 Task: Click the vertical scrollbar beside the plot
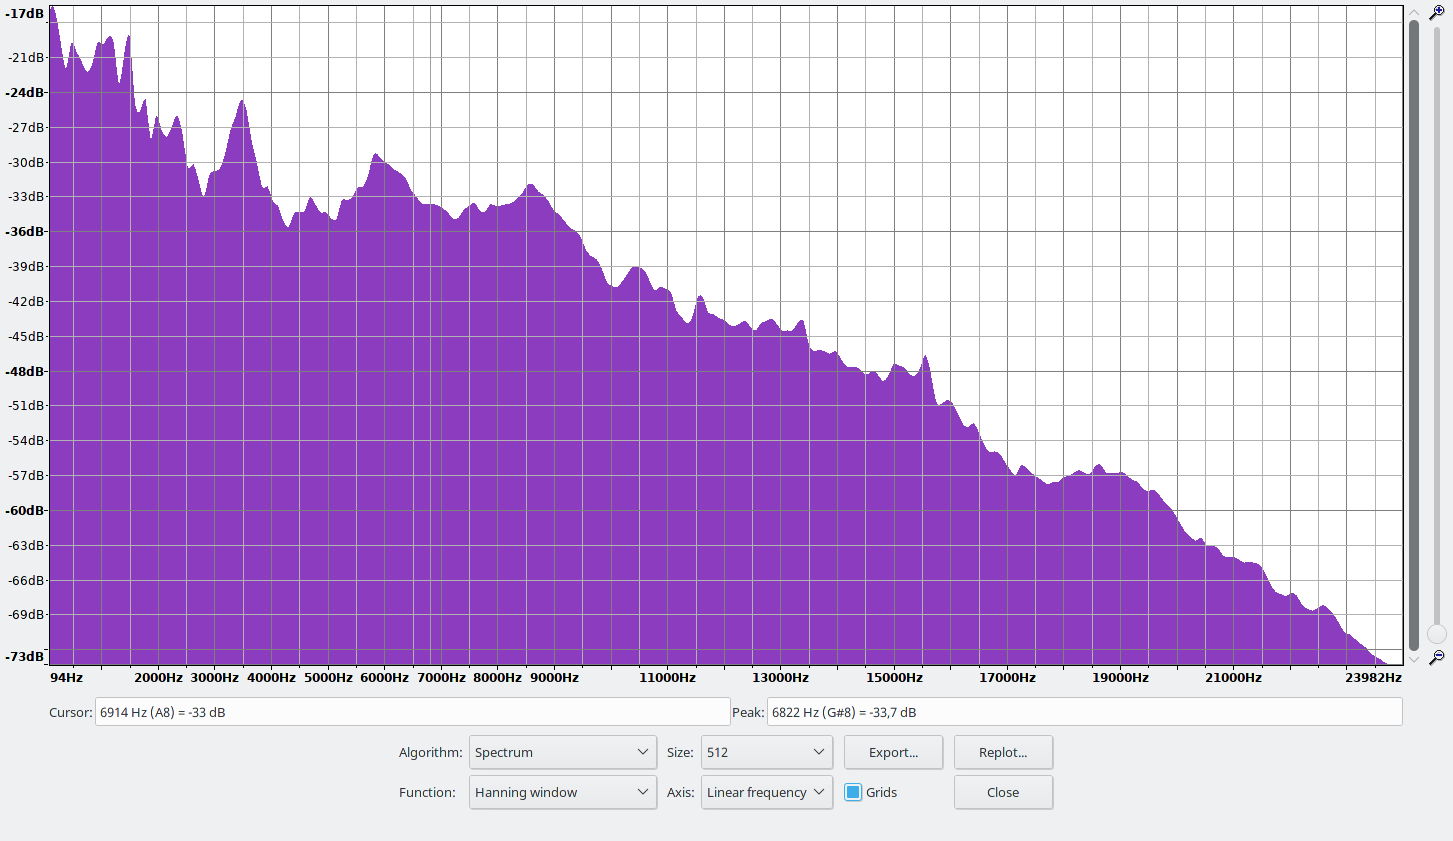click(x=1414, y=335)
